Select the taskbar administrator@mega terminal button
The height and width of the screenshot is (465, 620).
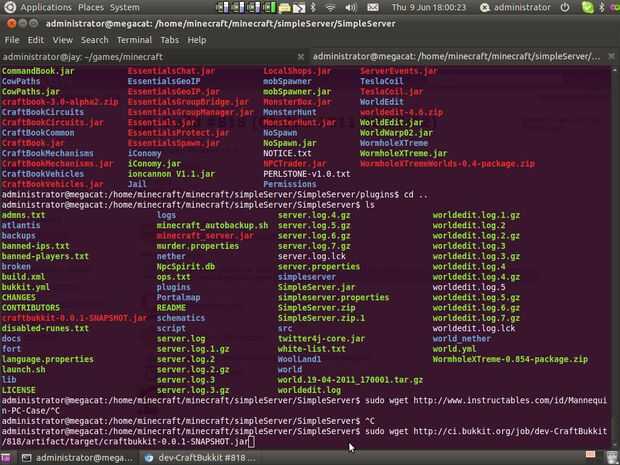click(77, 458)
